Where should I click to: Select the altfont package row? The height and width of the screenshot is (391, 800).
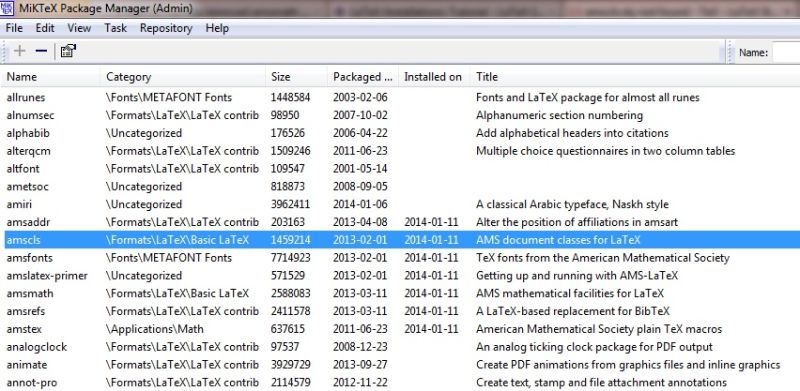[402, 168]
